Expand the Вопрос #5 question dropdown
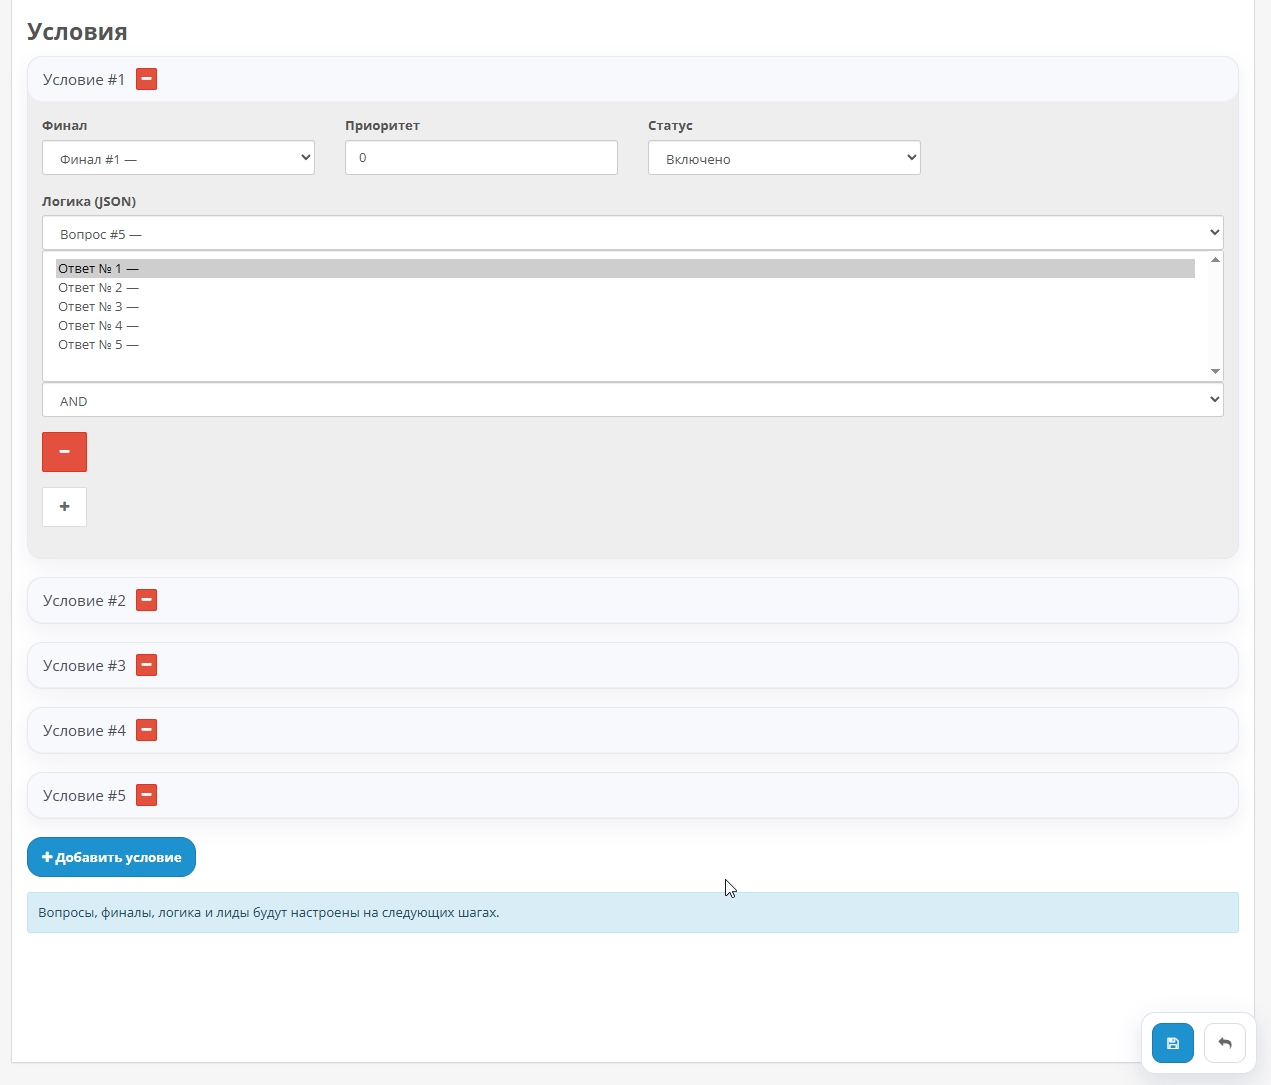The width and height of the screenshot is (1271, 1085). pos(632,233)
